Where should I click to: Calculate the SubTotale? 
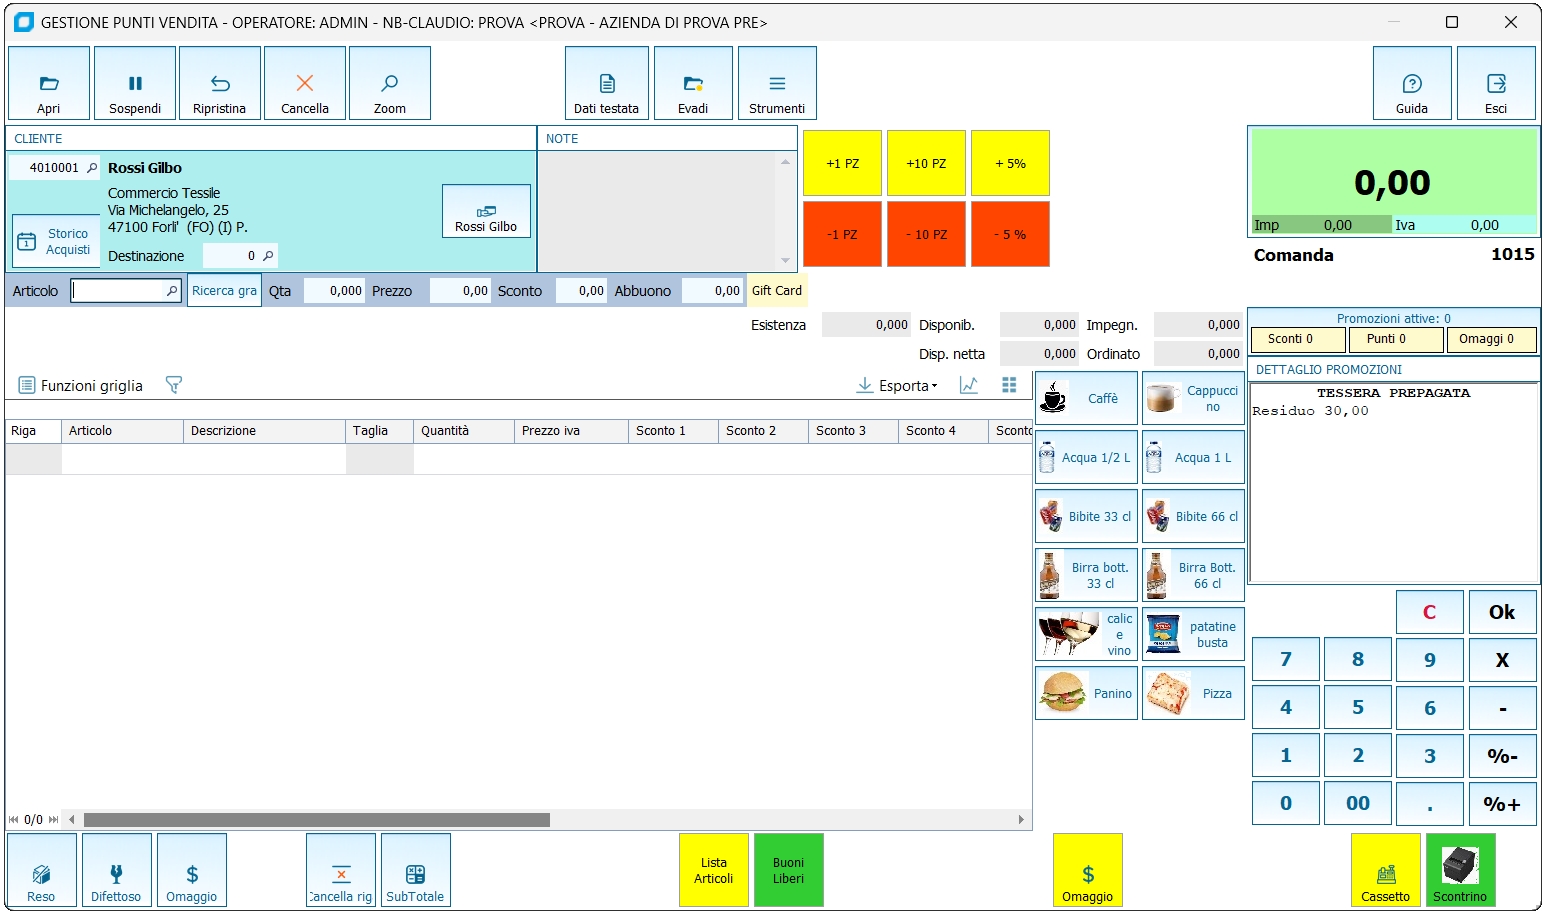(x=416, y=870)
